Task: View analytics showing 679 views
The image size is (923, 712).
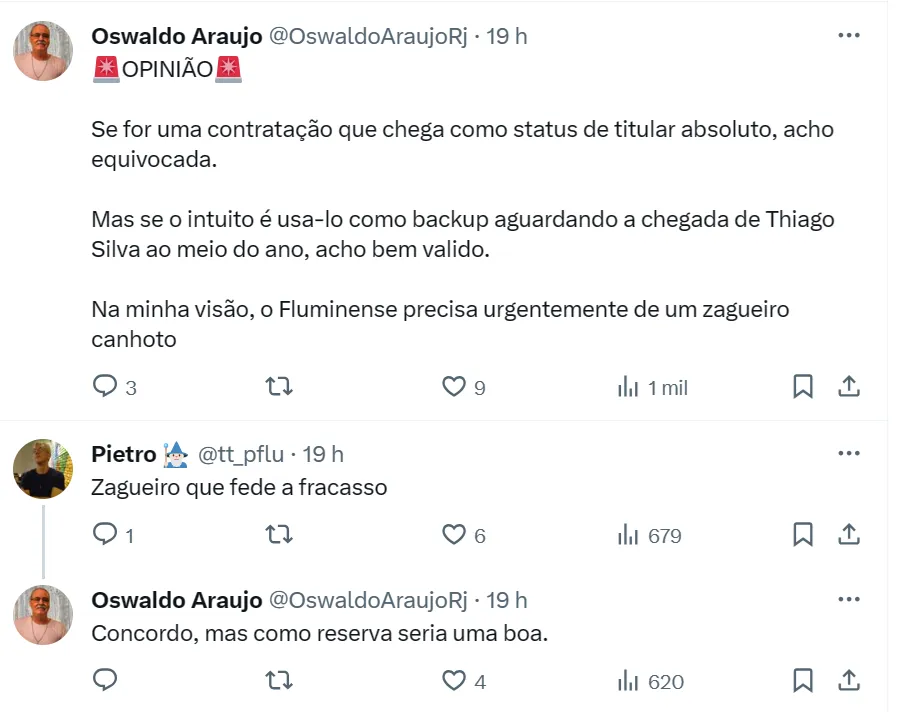Action: click(628, 535)
